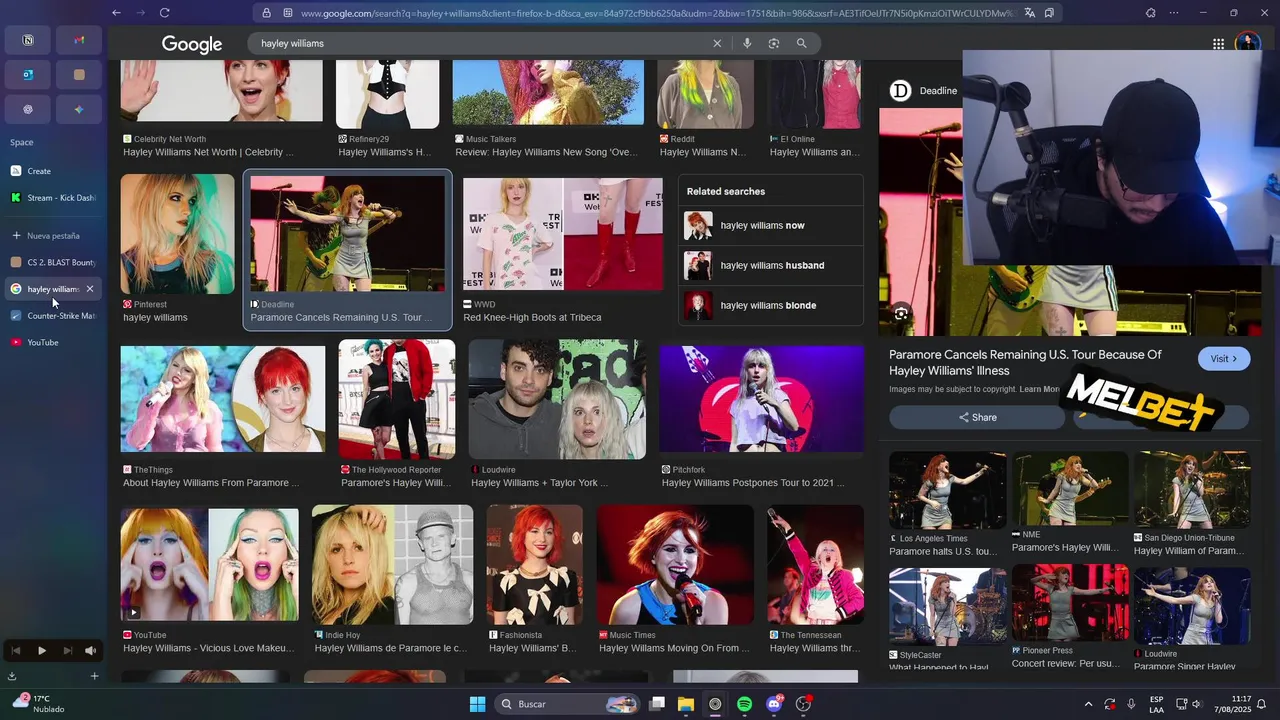Open the page translate icon in the URL bar
The width and height of the screenshot is (1280, 720).
point(1029,13)
